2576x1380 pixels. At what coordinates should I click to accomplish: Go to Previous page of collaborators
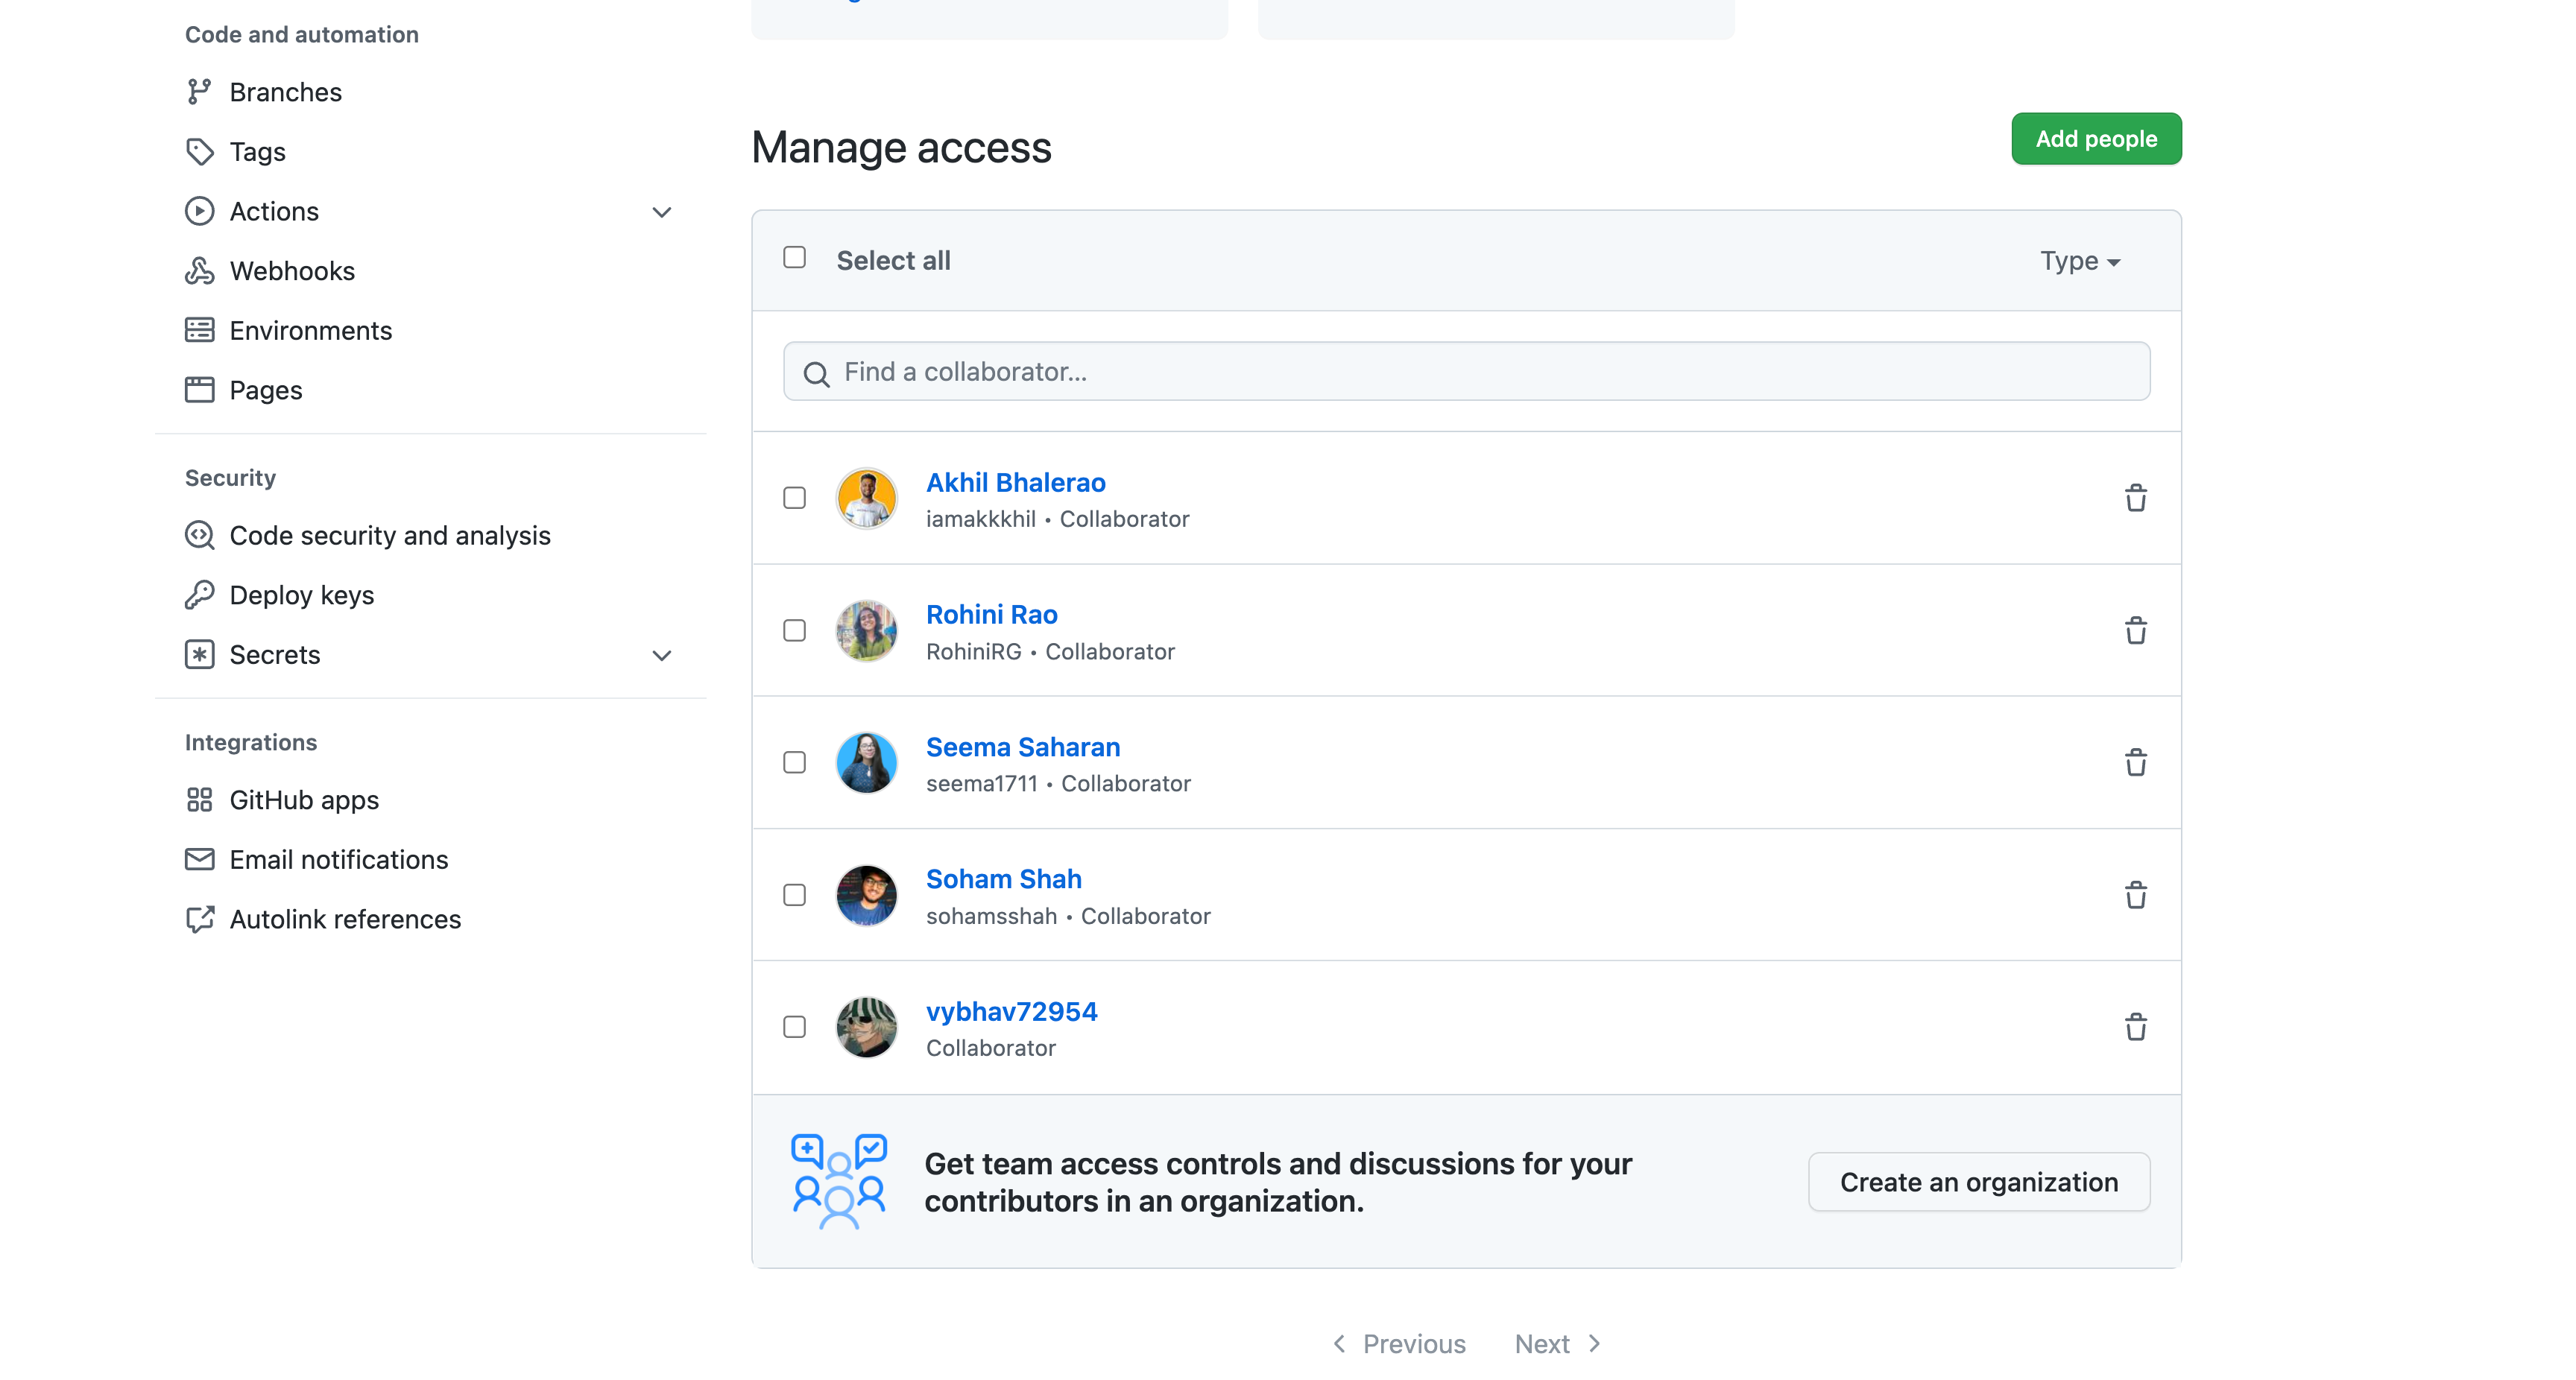(x=1399, y=1344)
